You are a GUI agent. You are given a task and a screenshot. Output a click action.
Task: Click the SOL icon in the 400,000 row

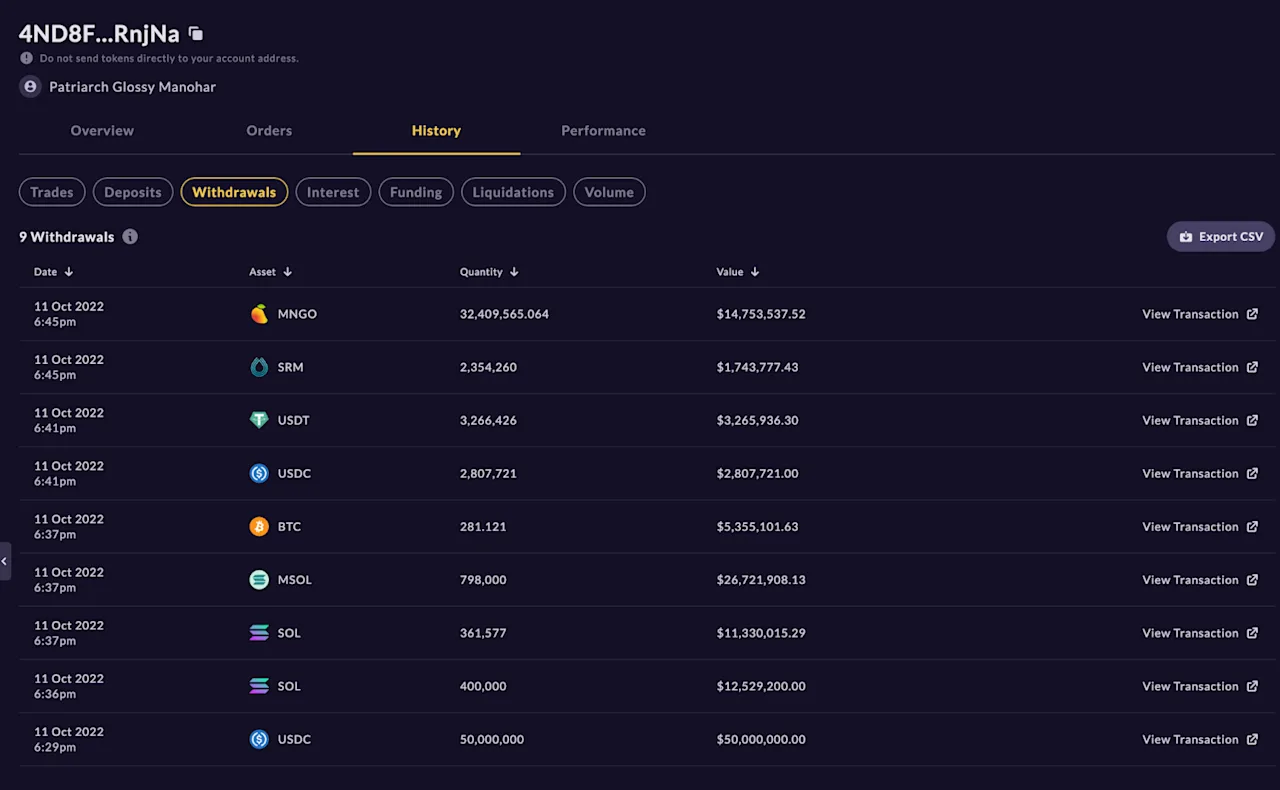click(259, 686)
